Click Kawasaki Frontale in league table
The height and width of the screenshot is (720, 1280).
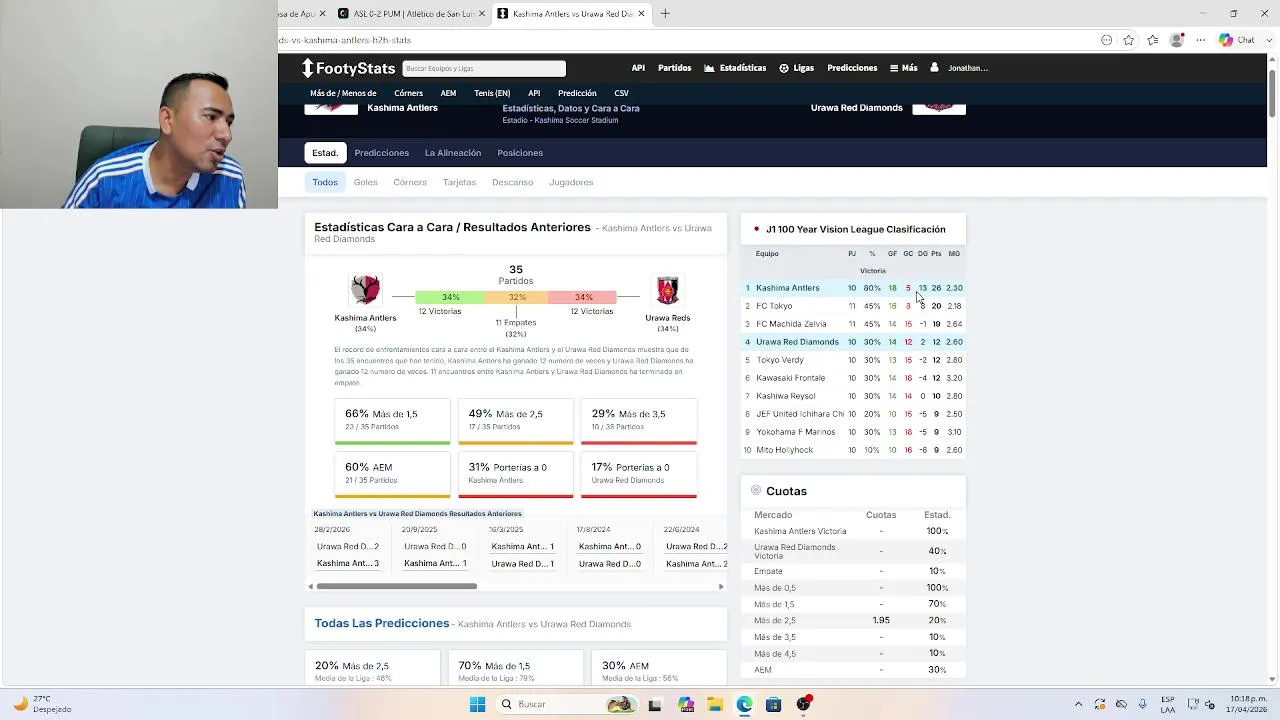tap(791, 378)
